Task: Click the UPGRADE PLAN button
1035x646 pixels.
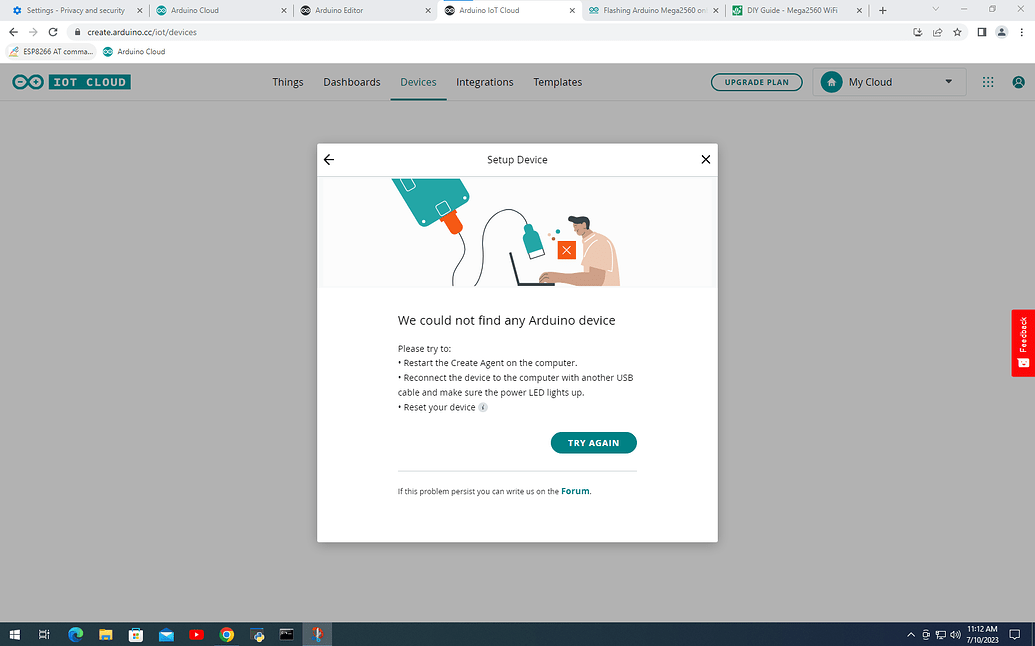Action: [x=756, y=82]
